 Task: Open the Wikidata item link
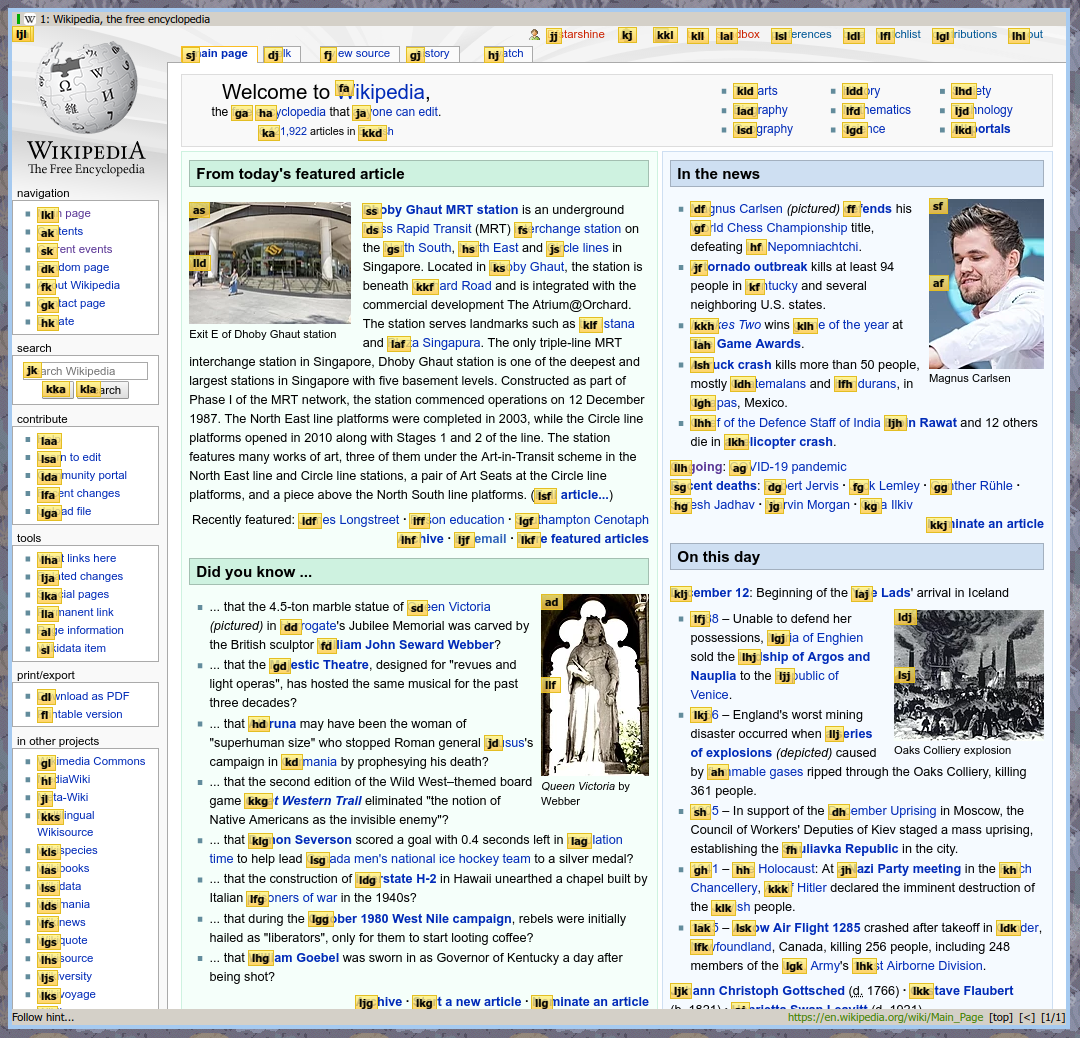tap(72, 647)
